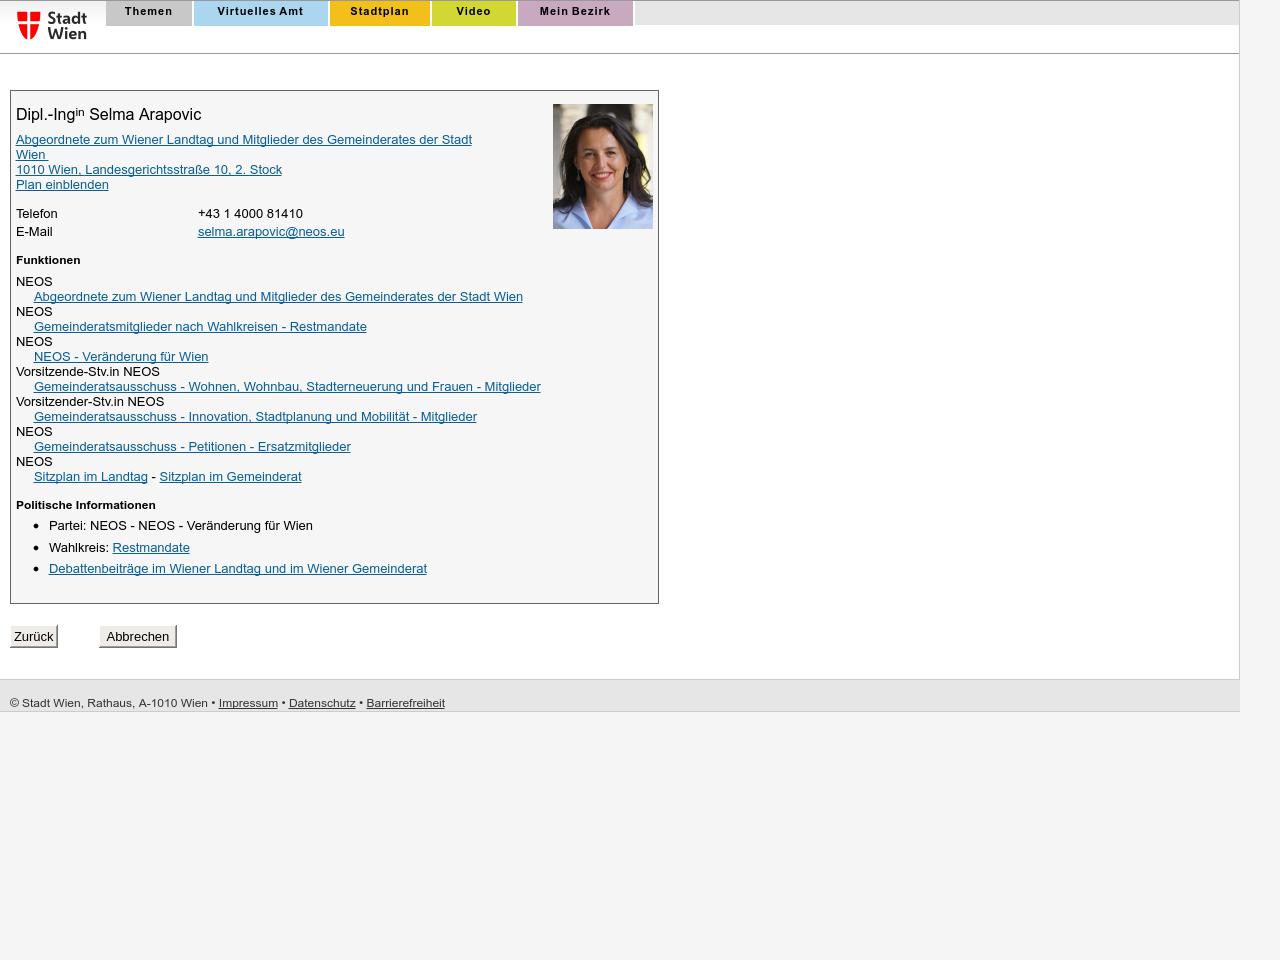Click the Telefon label
Screen dimensions: 1280x960
coord(37,214)
